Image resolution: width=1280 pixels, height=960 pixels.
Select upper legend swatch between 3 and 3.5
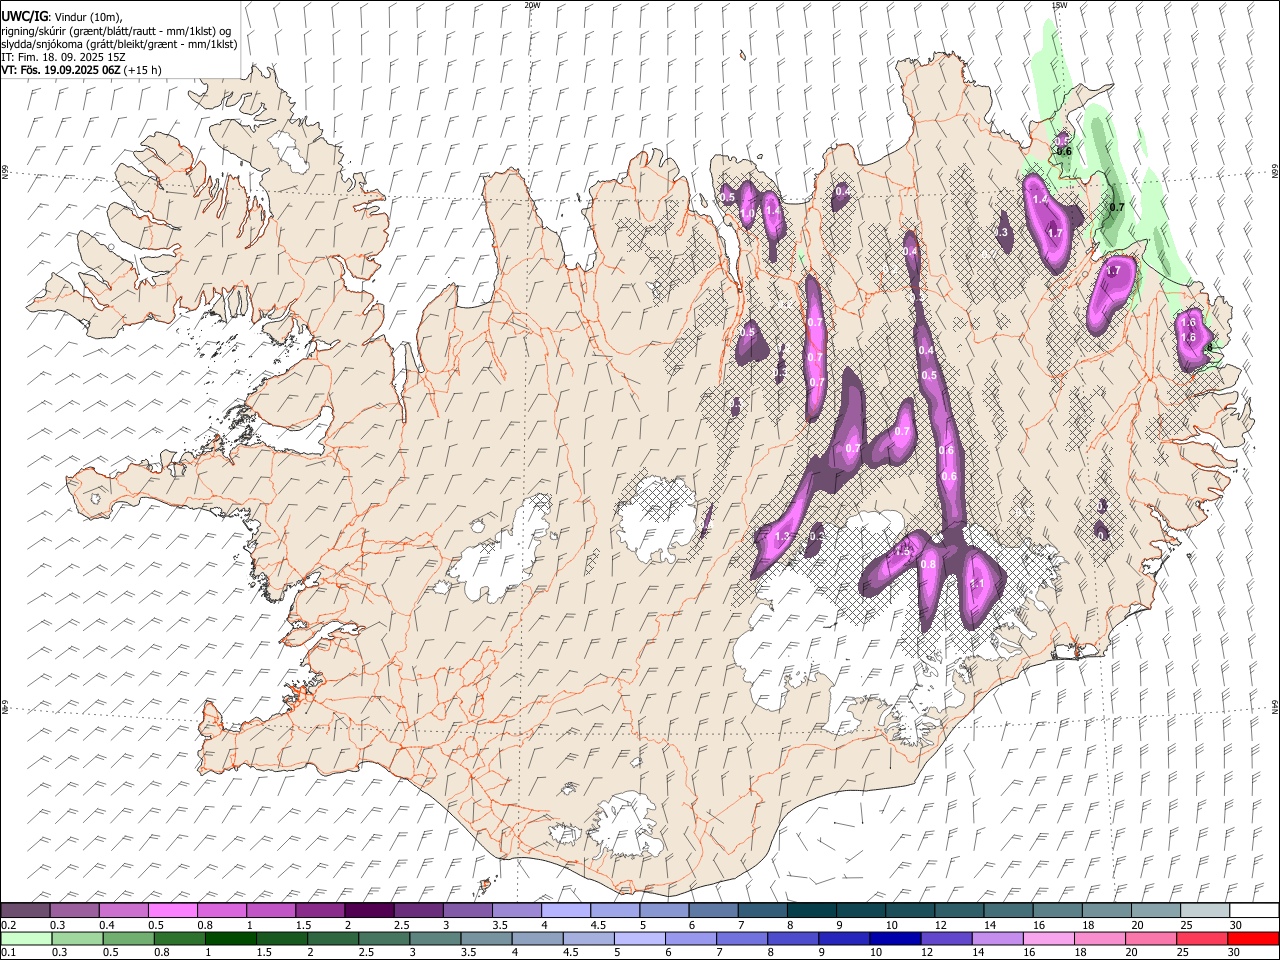click(x=466, y=911)
